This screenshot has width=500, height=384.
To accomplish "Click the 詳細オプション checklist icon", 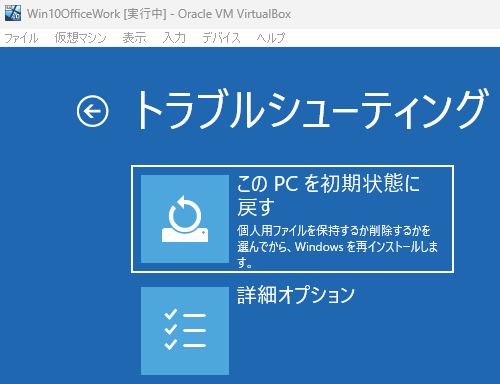I will 185,331.
